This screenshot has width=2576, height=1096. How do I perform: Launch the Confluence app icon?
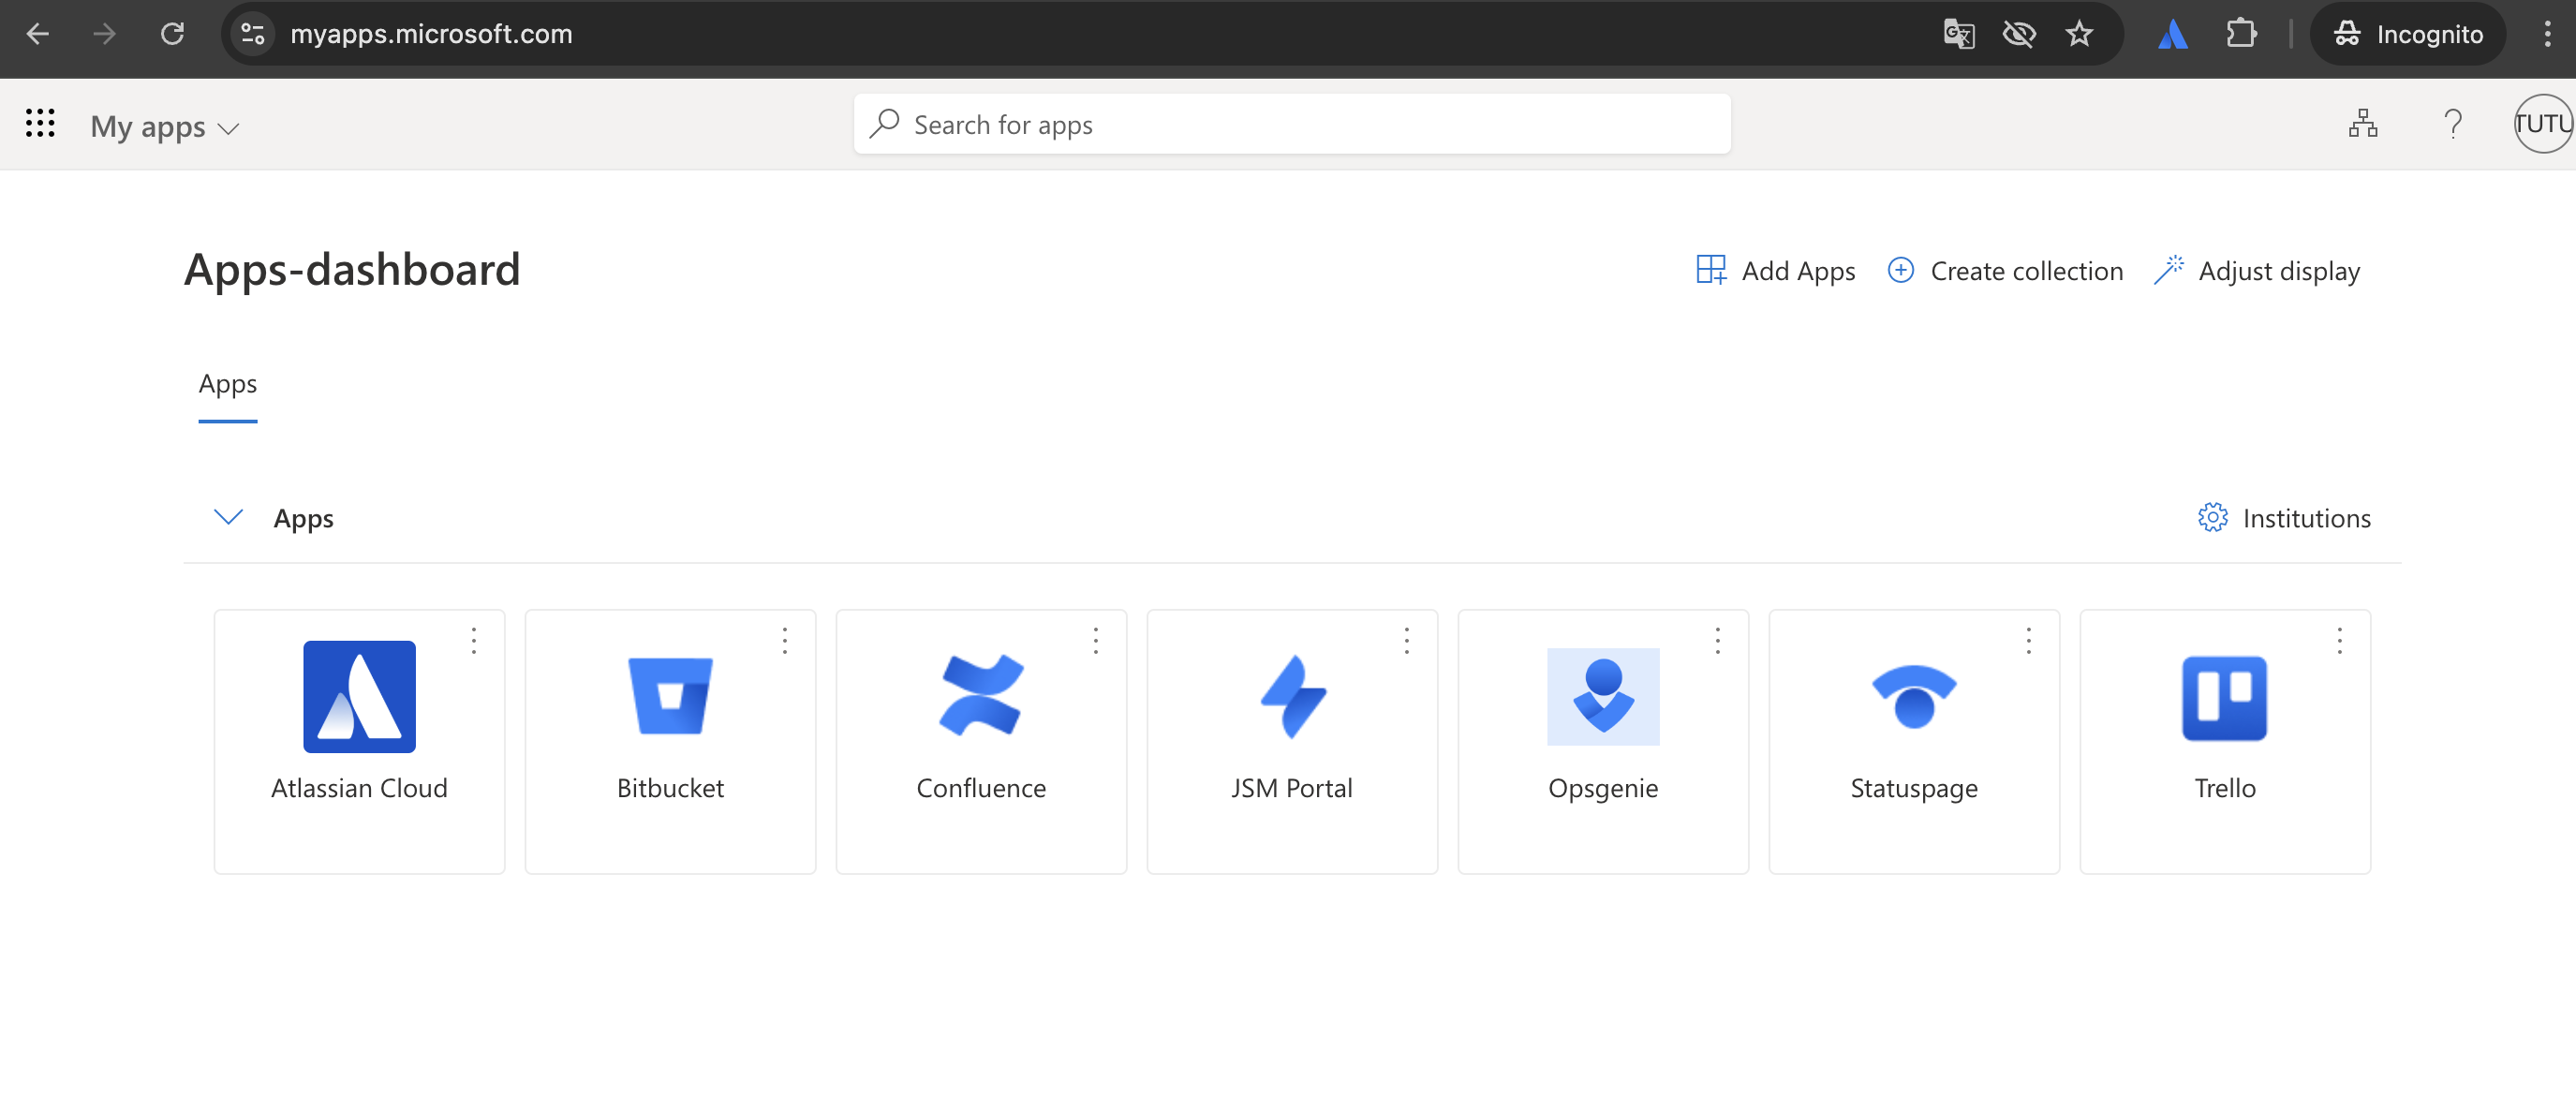coord(981,696)
